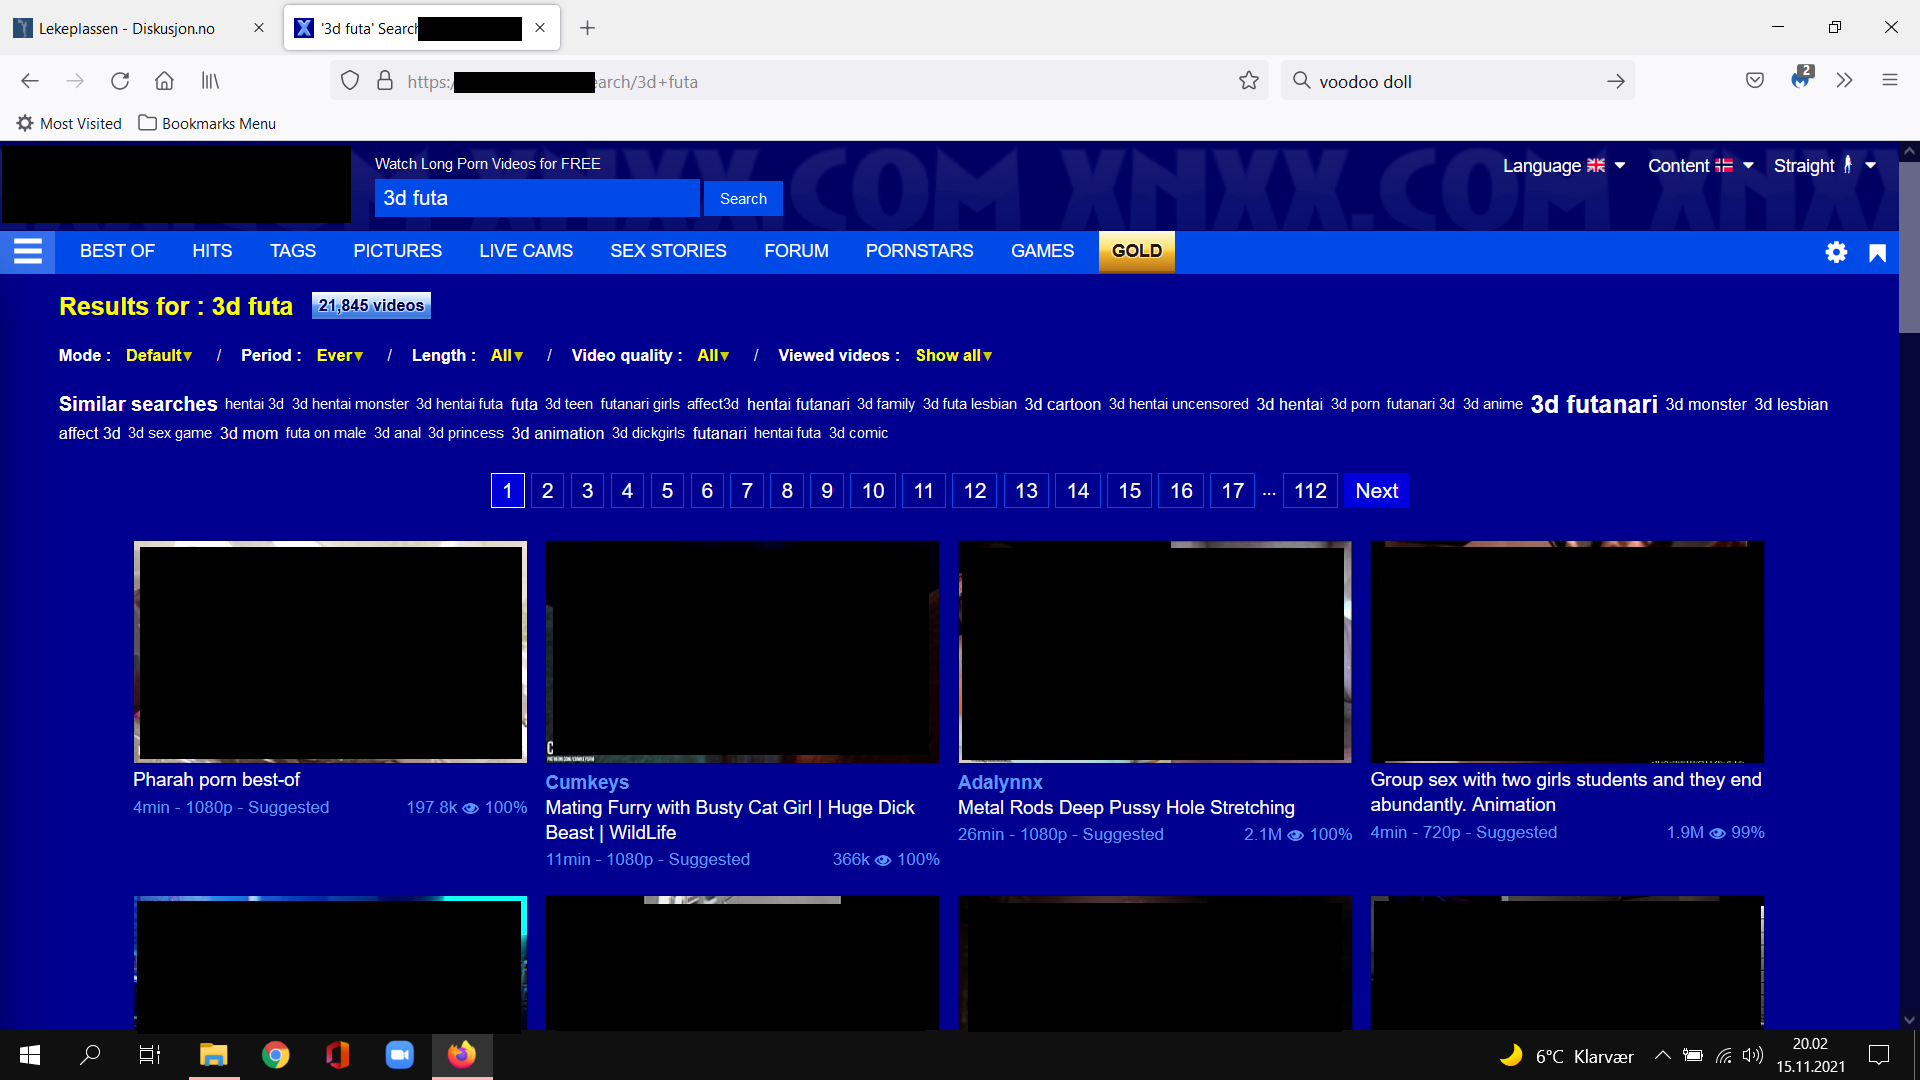
Task: Open the BEST OF menu
Action: [117, 251]
